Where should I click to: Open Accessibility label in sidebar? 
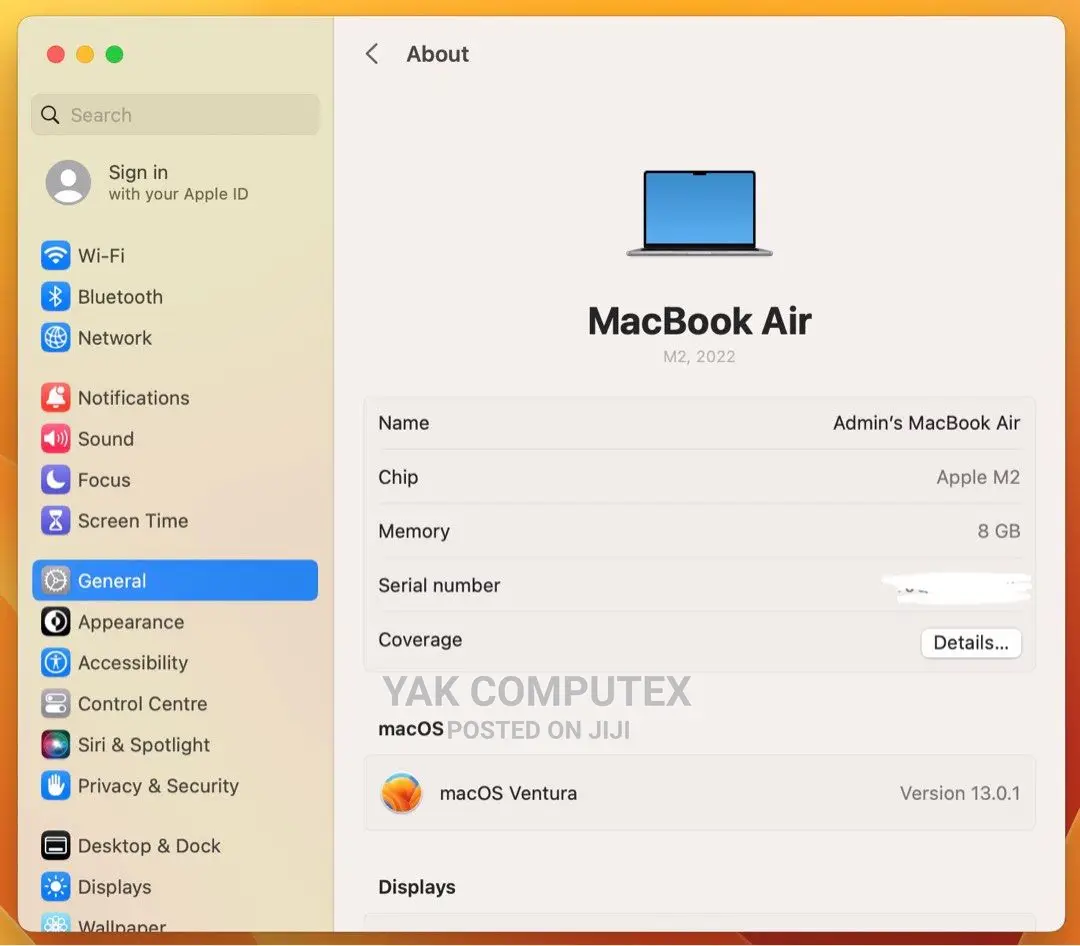coord(133,663)
